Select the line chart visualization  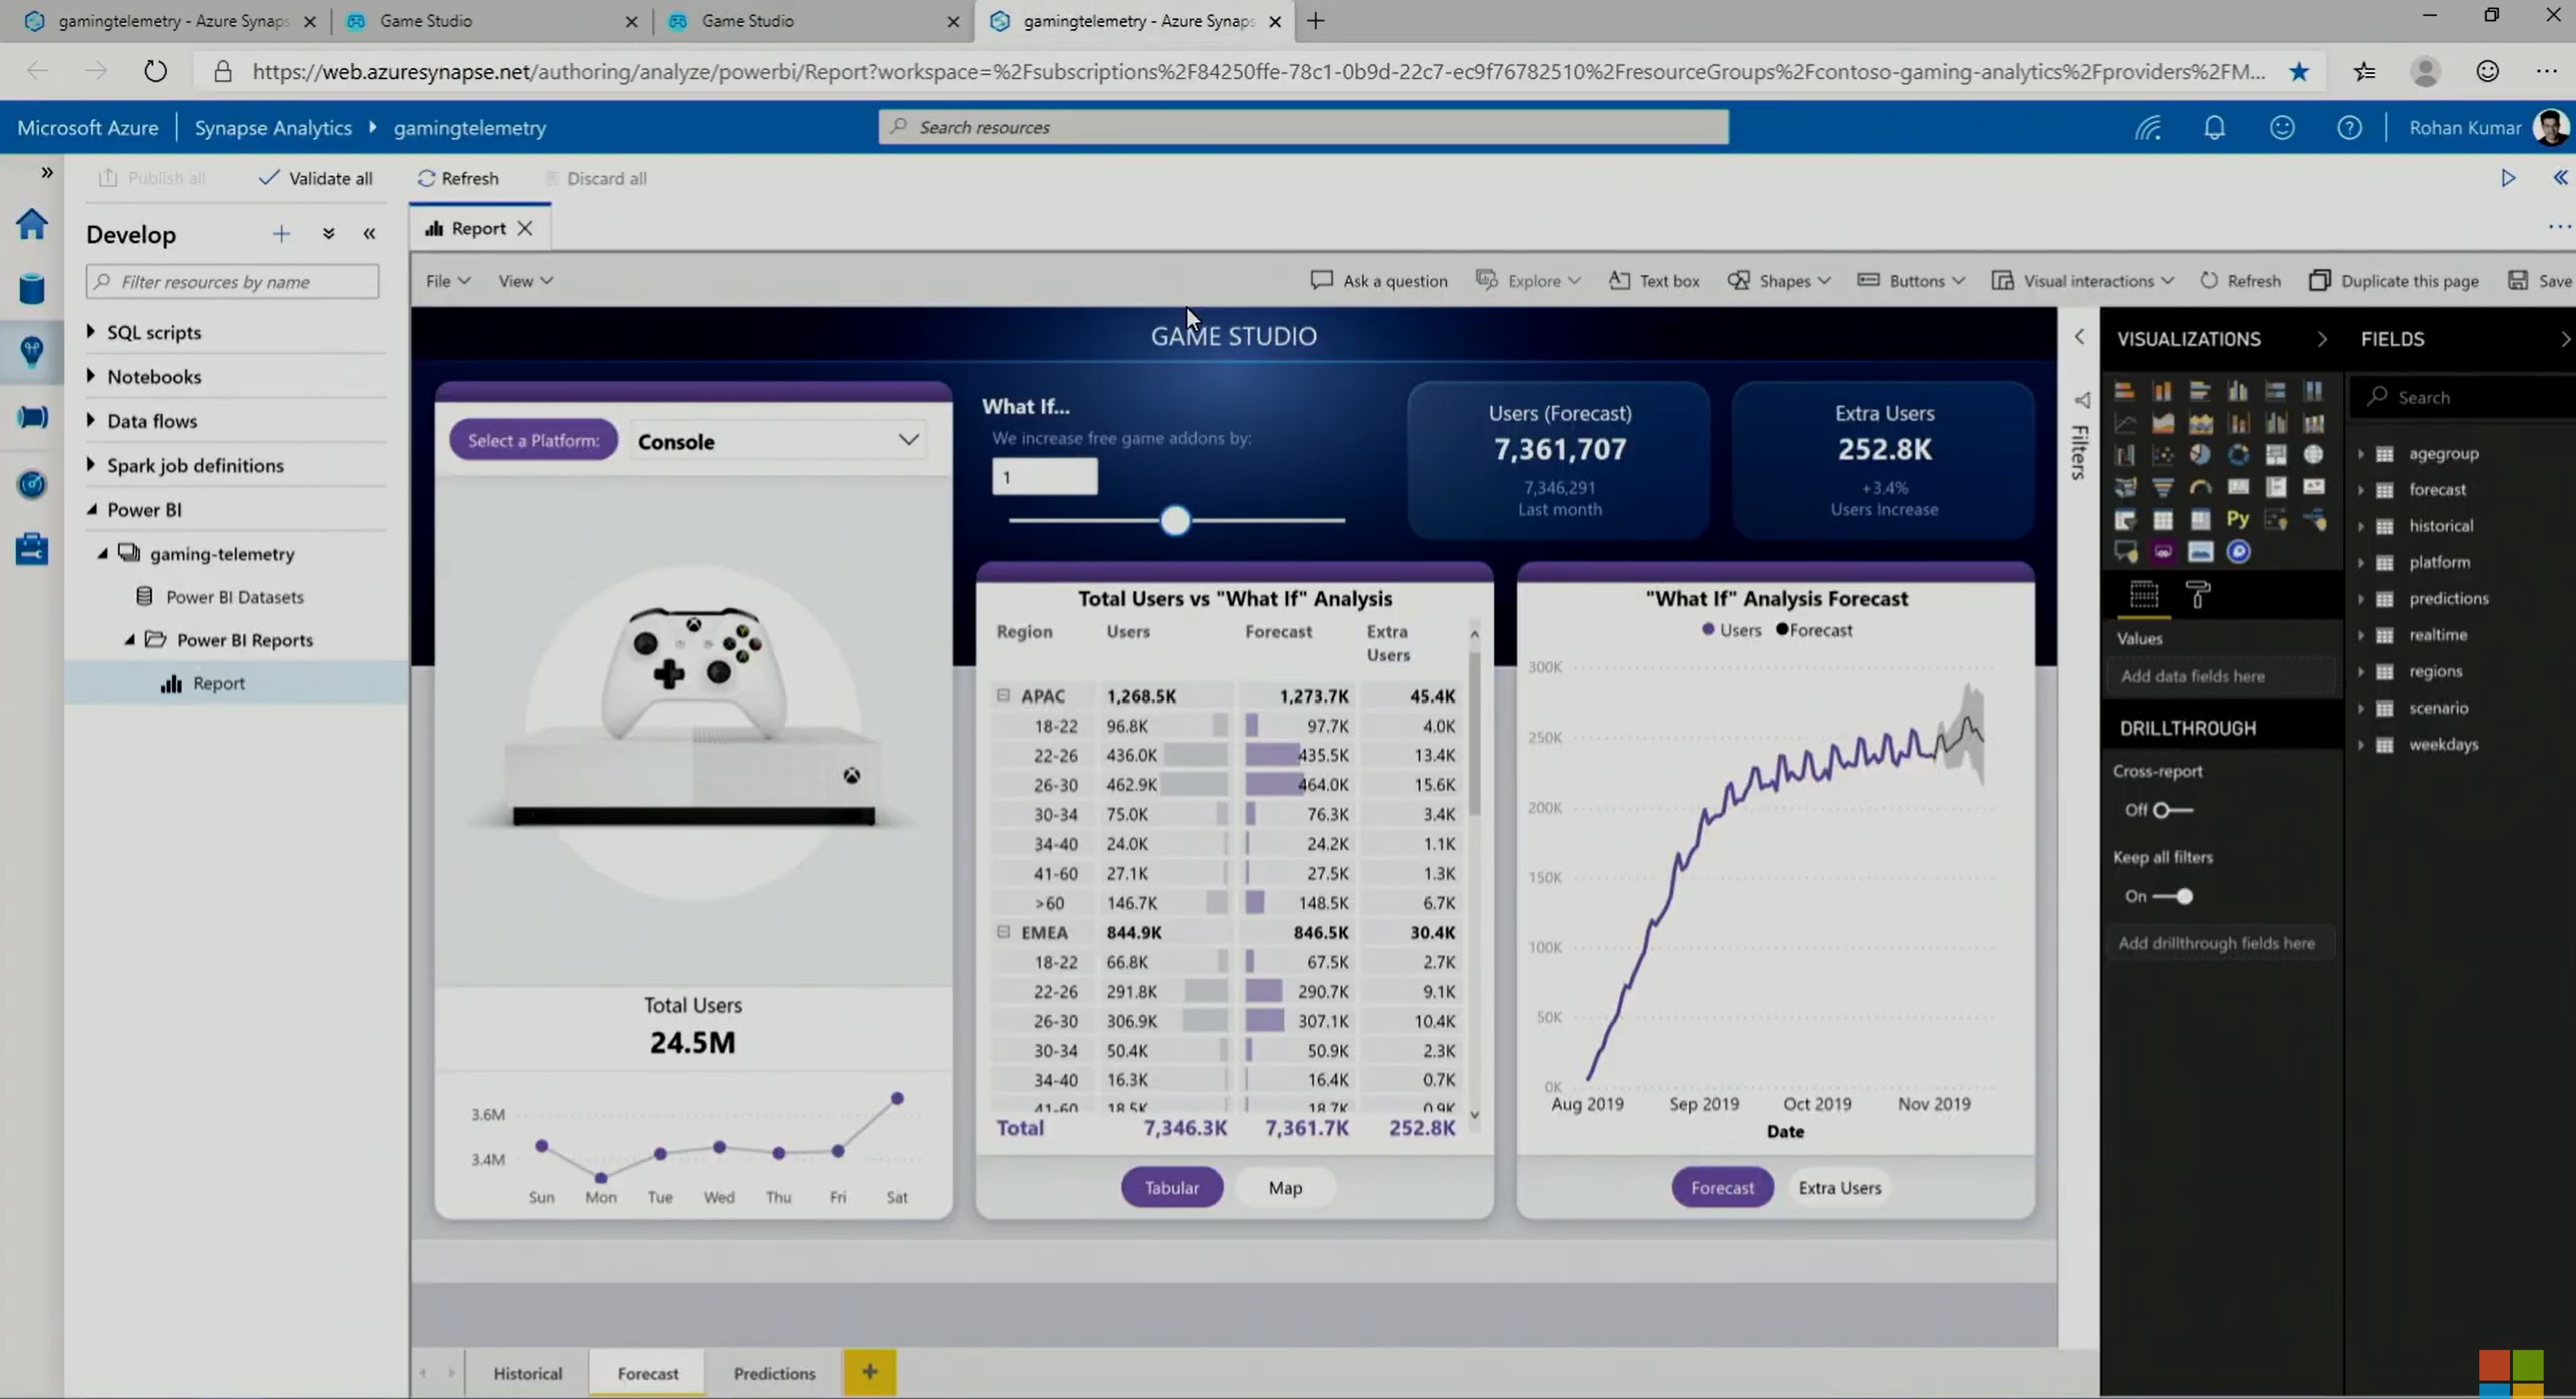(x=2125, y=423)
